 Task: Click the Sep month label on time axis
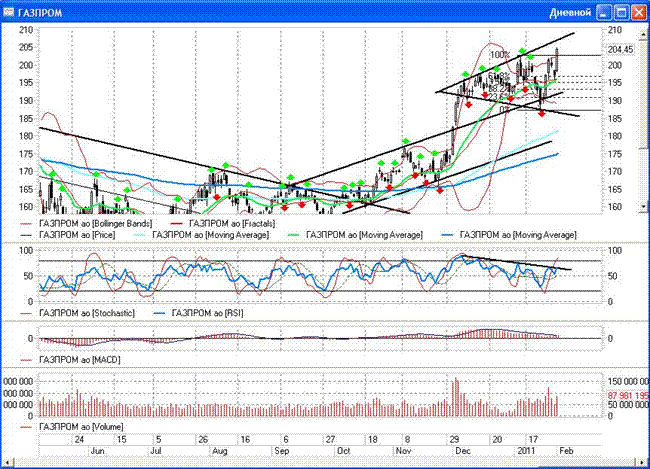coord(281,451)
